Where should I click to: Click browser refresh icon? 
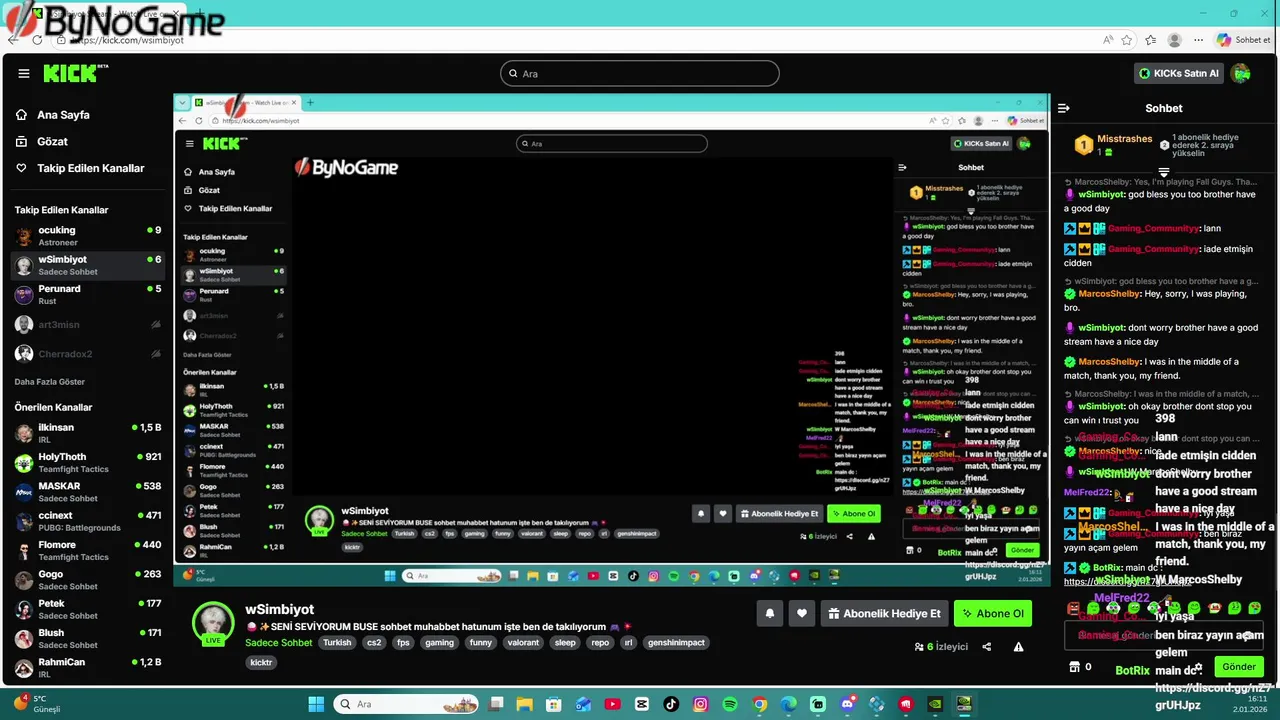pos(37,40)
